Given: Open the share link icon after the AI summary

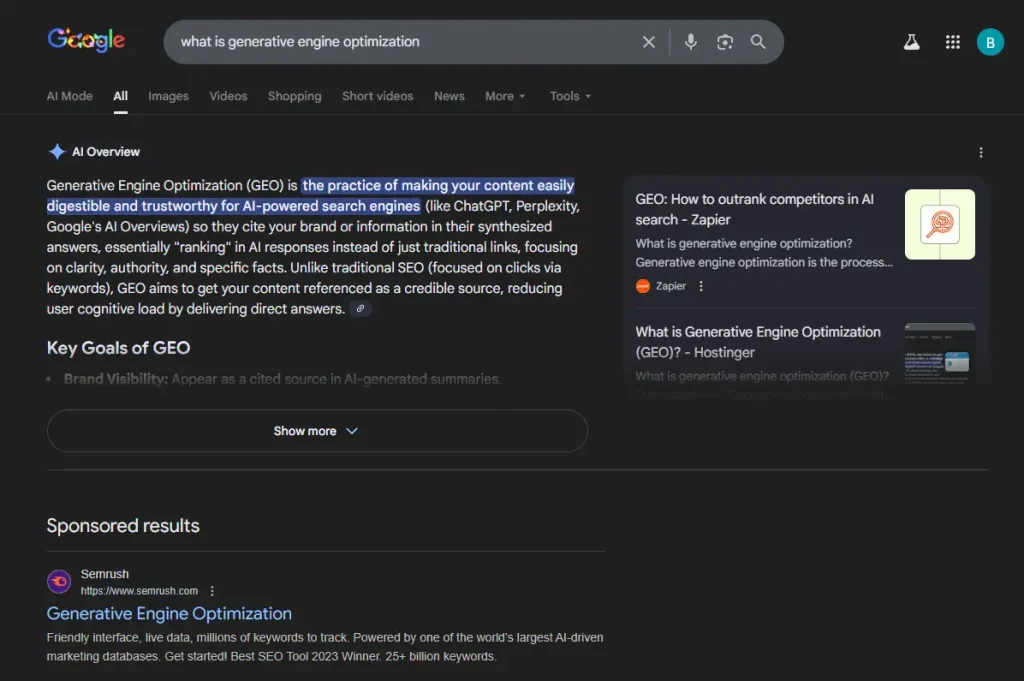Looking at the screenshot, I should [360, 308].
